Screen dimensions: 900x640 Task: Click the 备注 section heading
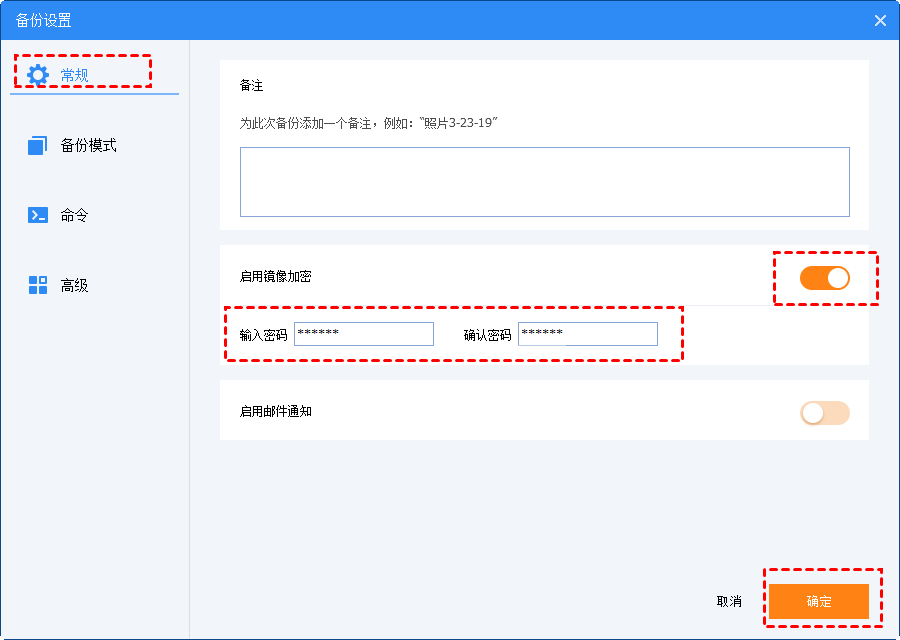coord(251,86)
